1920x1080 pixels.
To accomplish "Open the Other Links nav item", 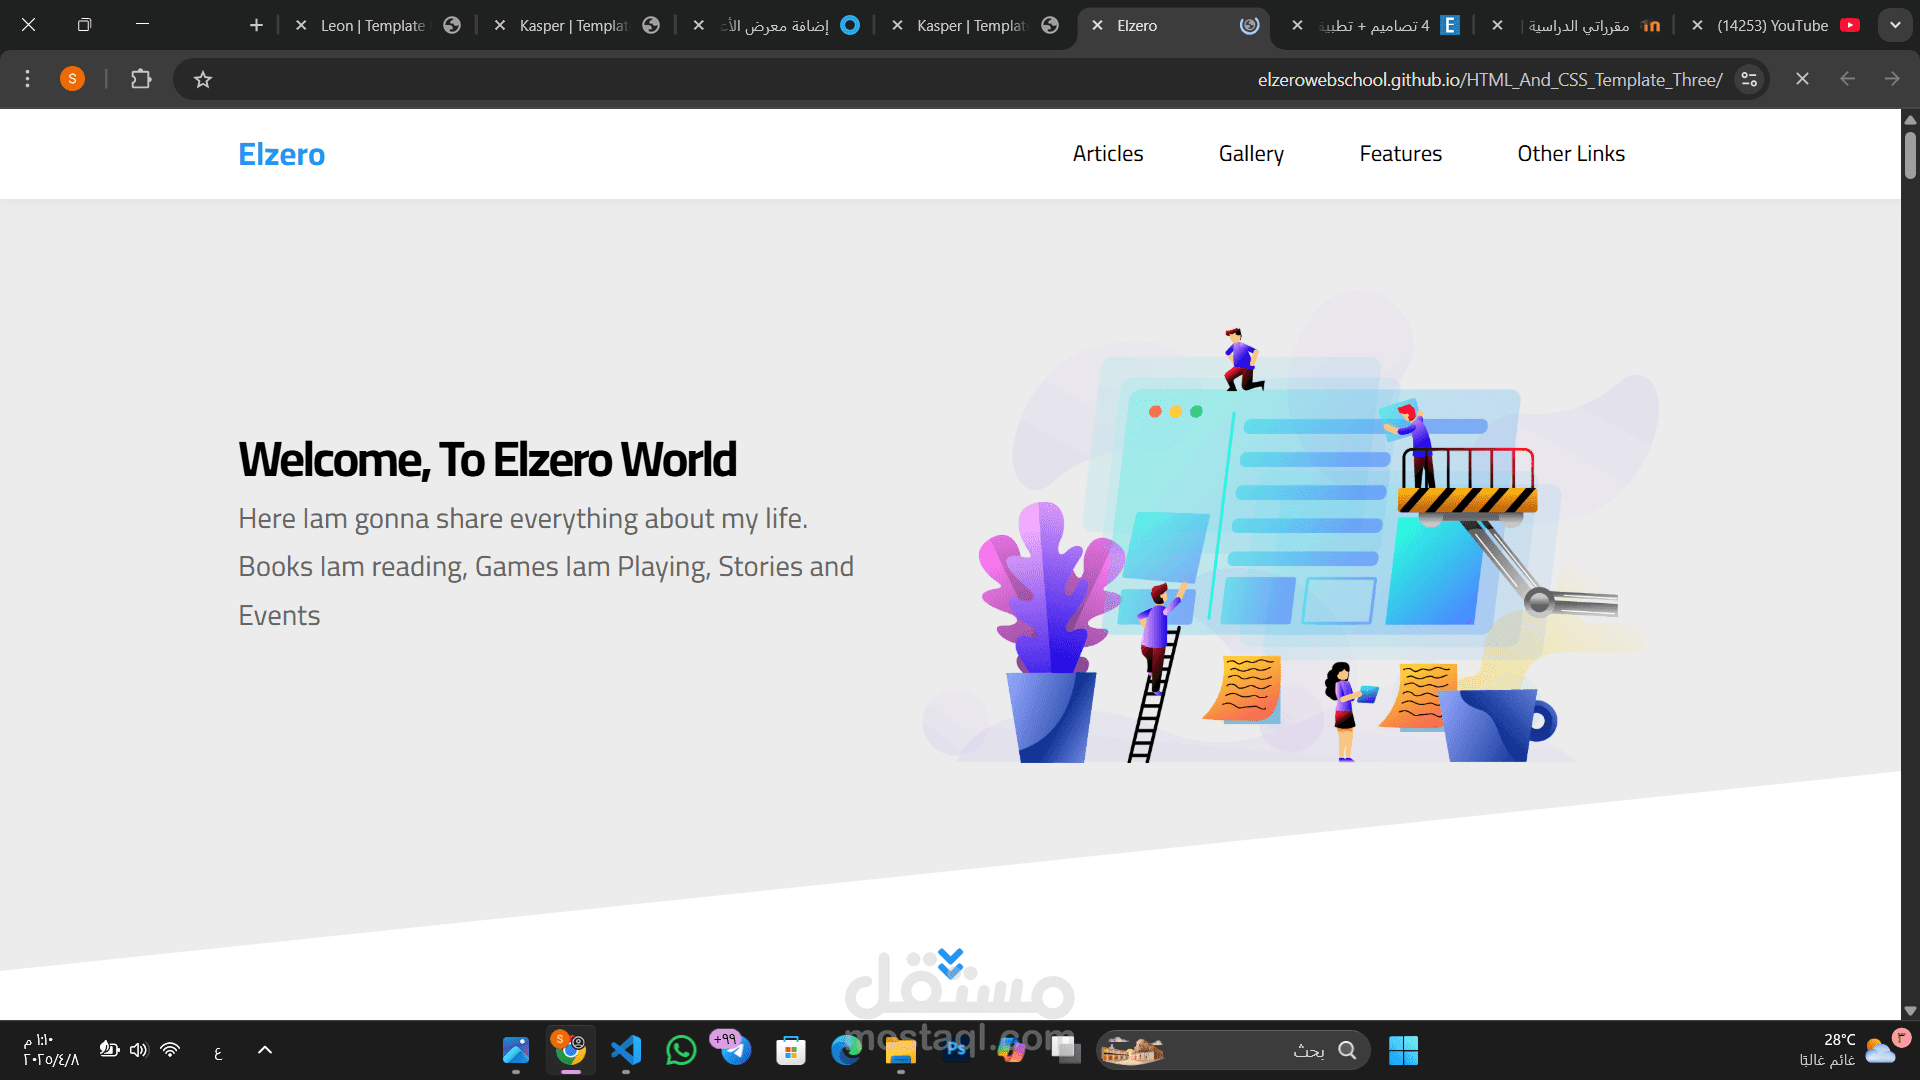I will (1571, 154).
